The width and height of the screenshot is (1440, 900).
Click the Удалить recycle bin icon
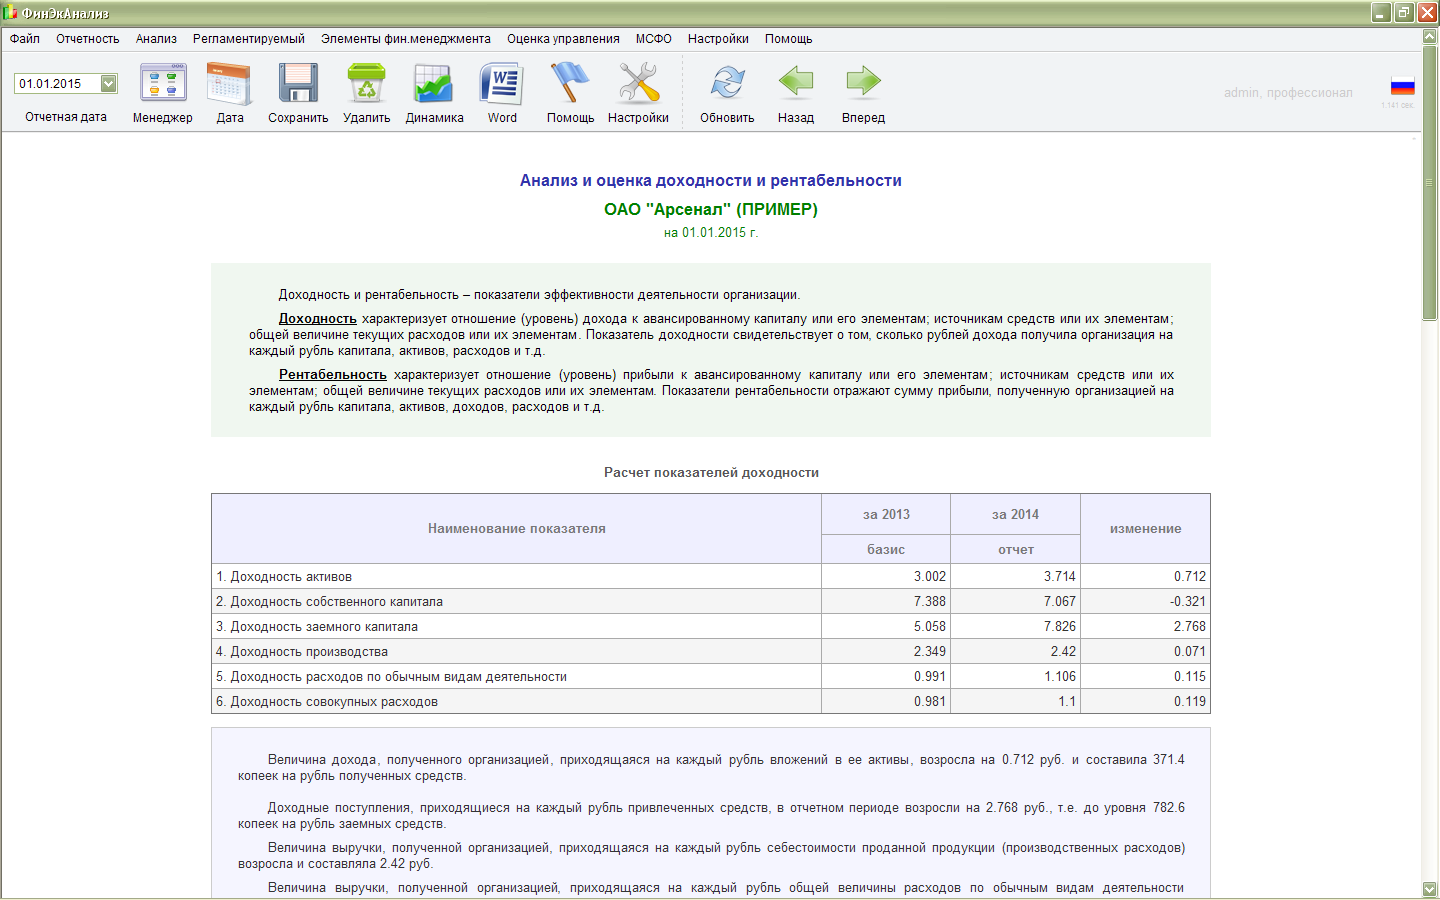pyautogui.click(x=366, y=83)
